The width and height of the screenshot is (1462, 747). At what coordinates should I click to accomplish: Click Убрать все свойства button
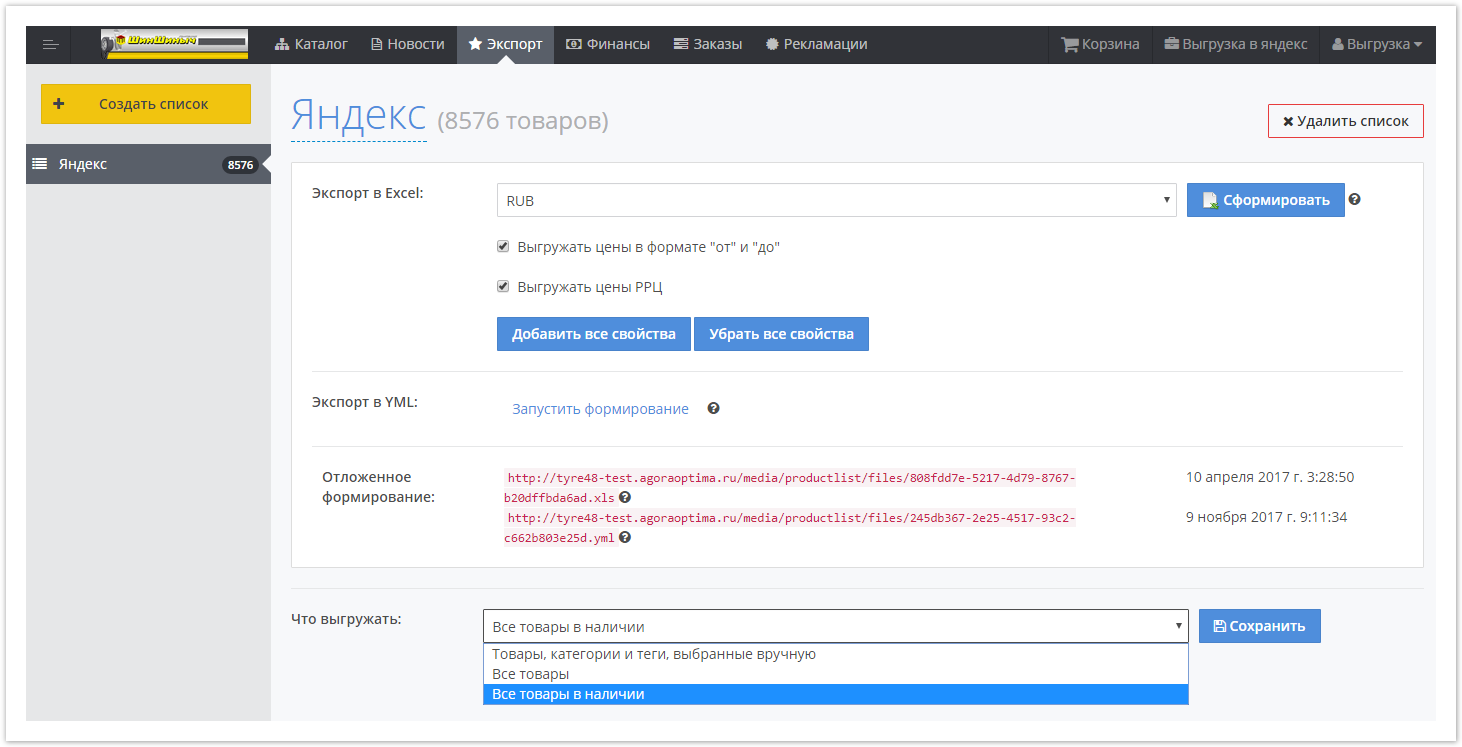(781, 334)
